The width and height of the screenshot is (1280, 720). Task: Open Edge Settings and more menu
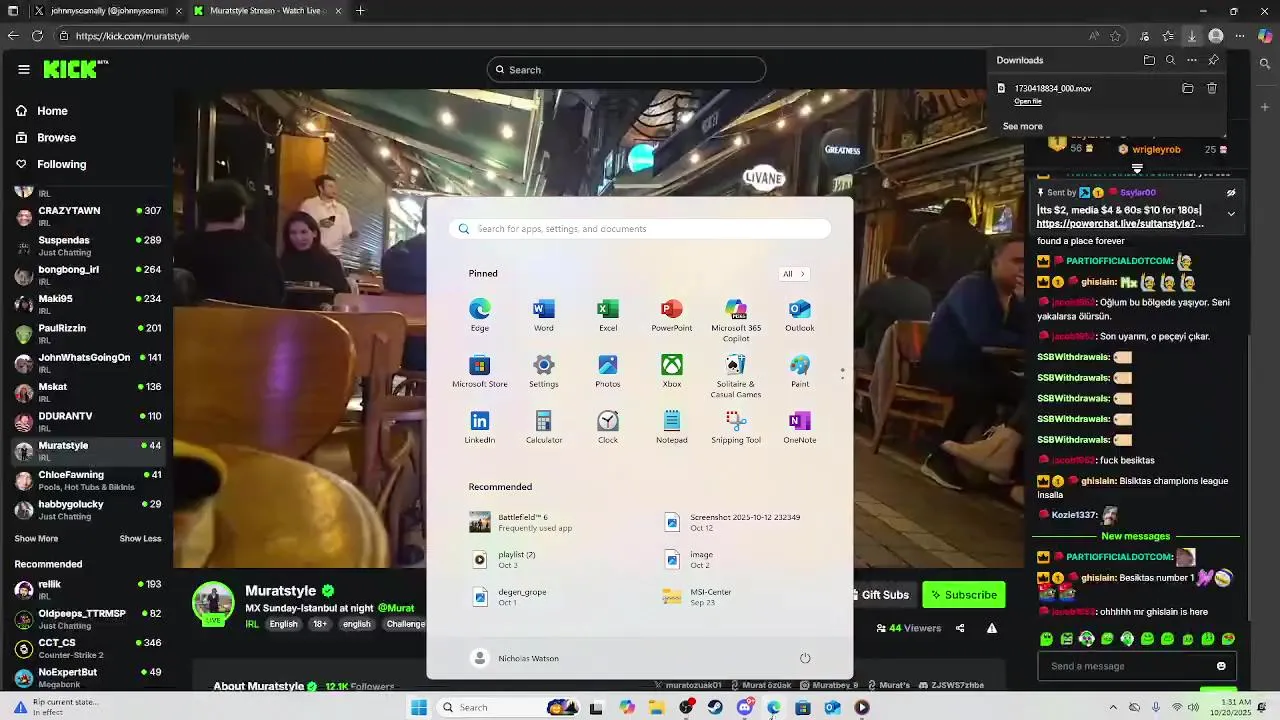pyautogui.click(x=1240, y=36)
